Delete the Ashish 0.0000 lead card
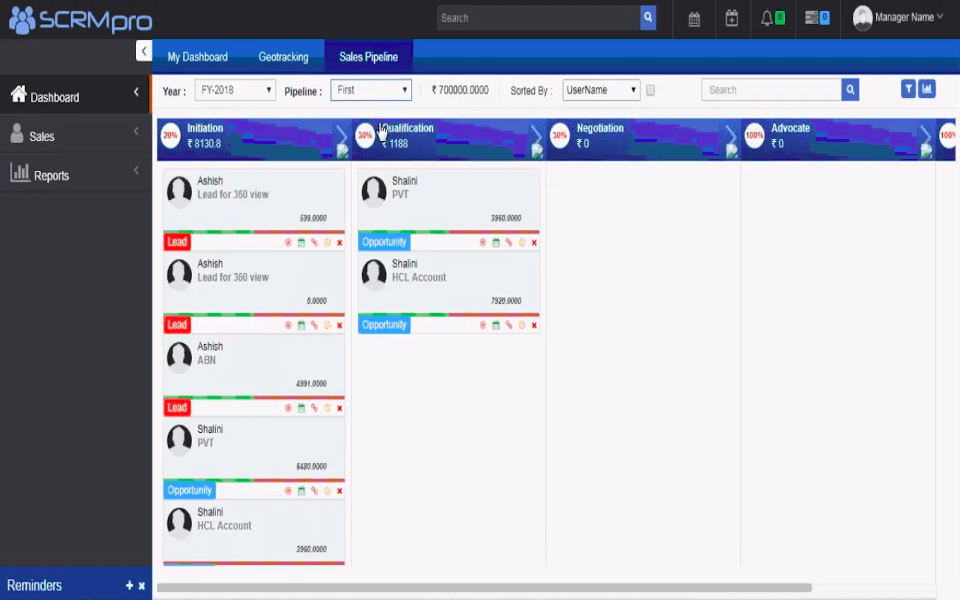Image resolution: width=960 pixels, height=600 pixels. coord(340,326)
